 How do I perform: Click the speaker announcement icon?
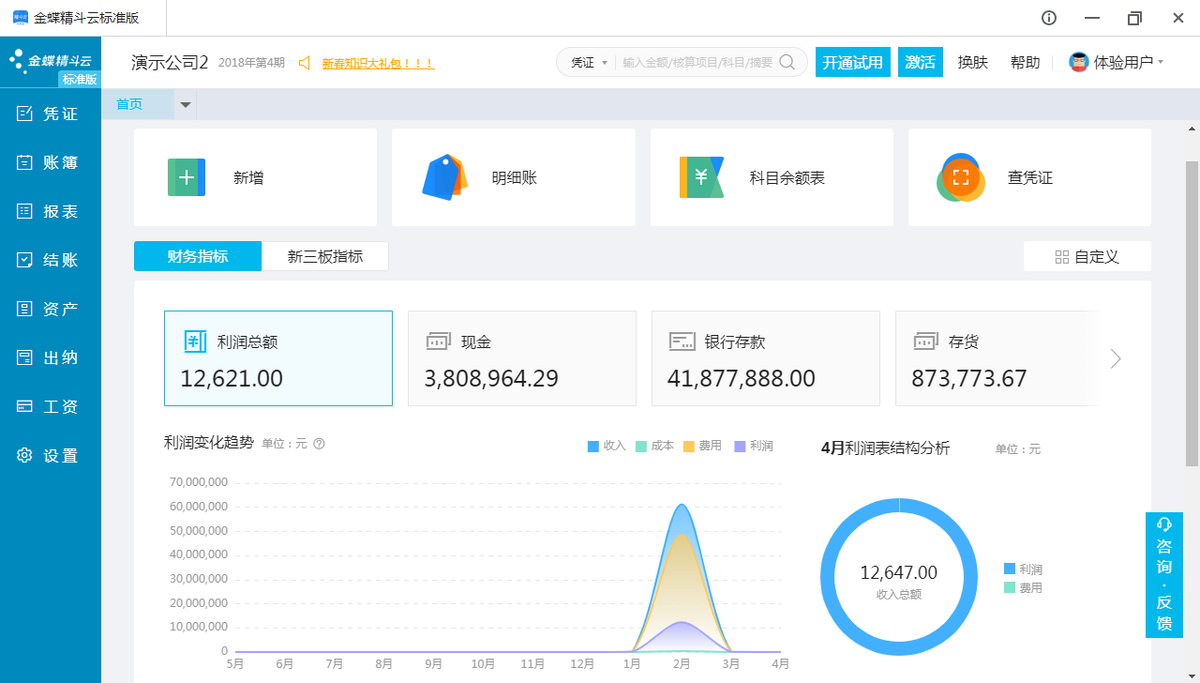(305, 62)
